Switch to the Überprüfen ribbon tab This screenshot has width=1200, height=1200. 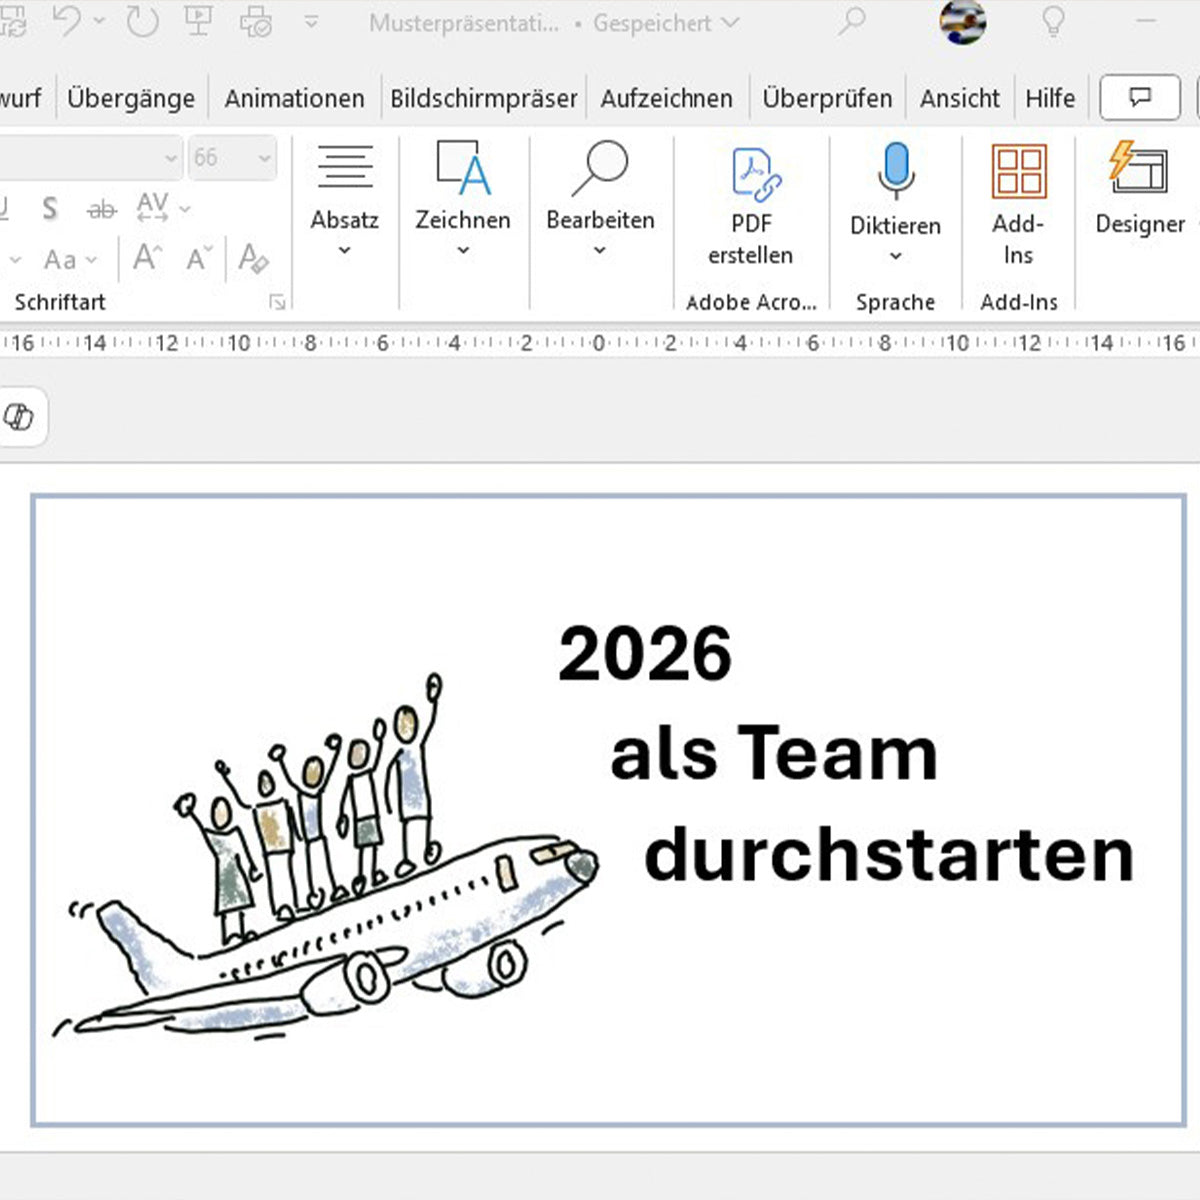click(x=827, y=97)
